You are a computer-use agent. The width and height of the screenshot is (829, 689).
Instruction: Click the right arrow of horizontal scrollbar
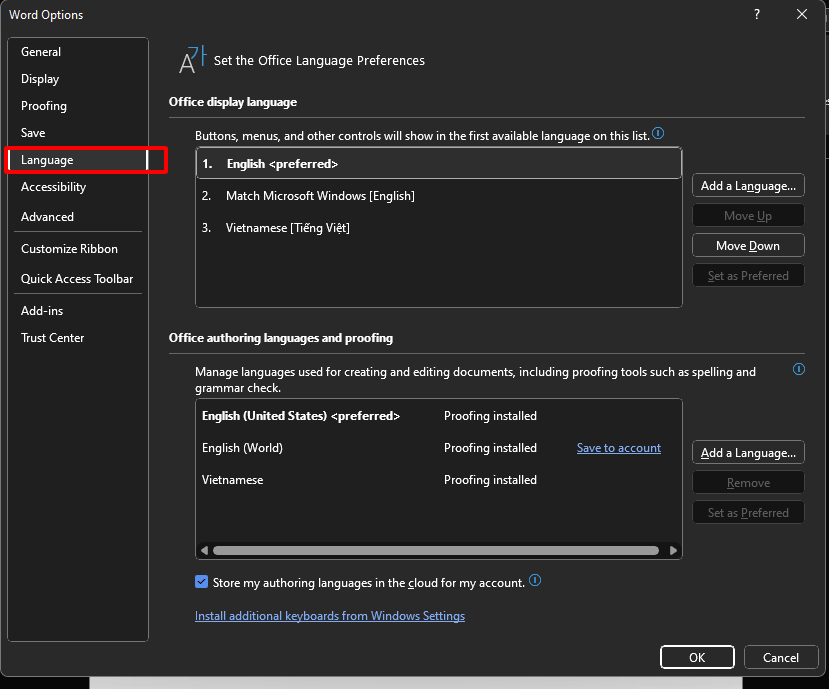click(673, 549)
